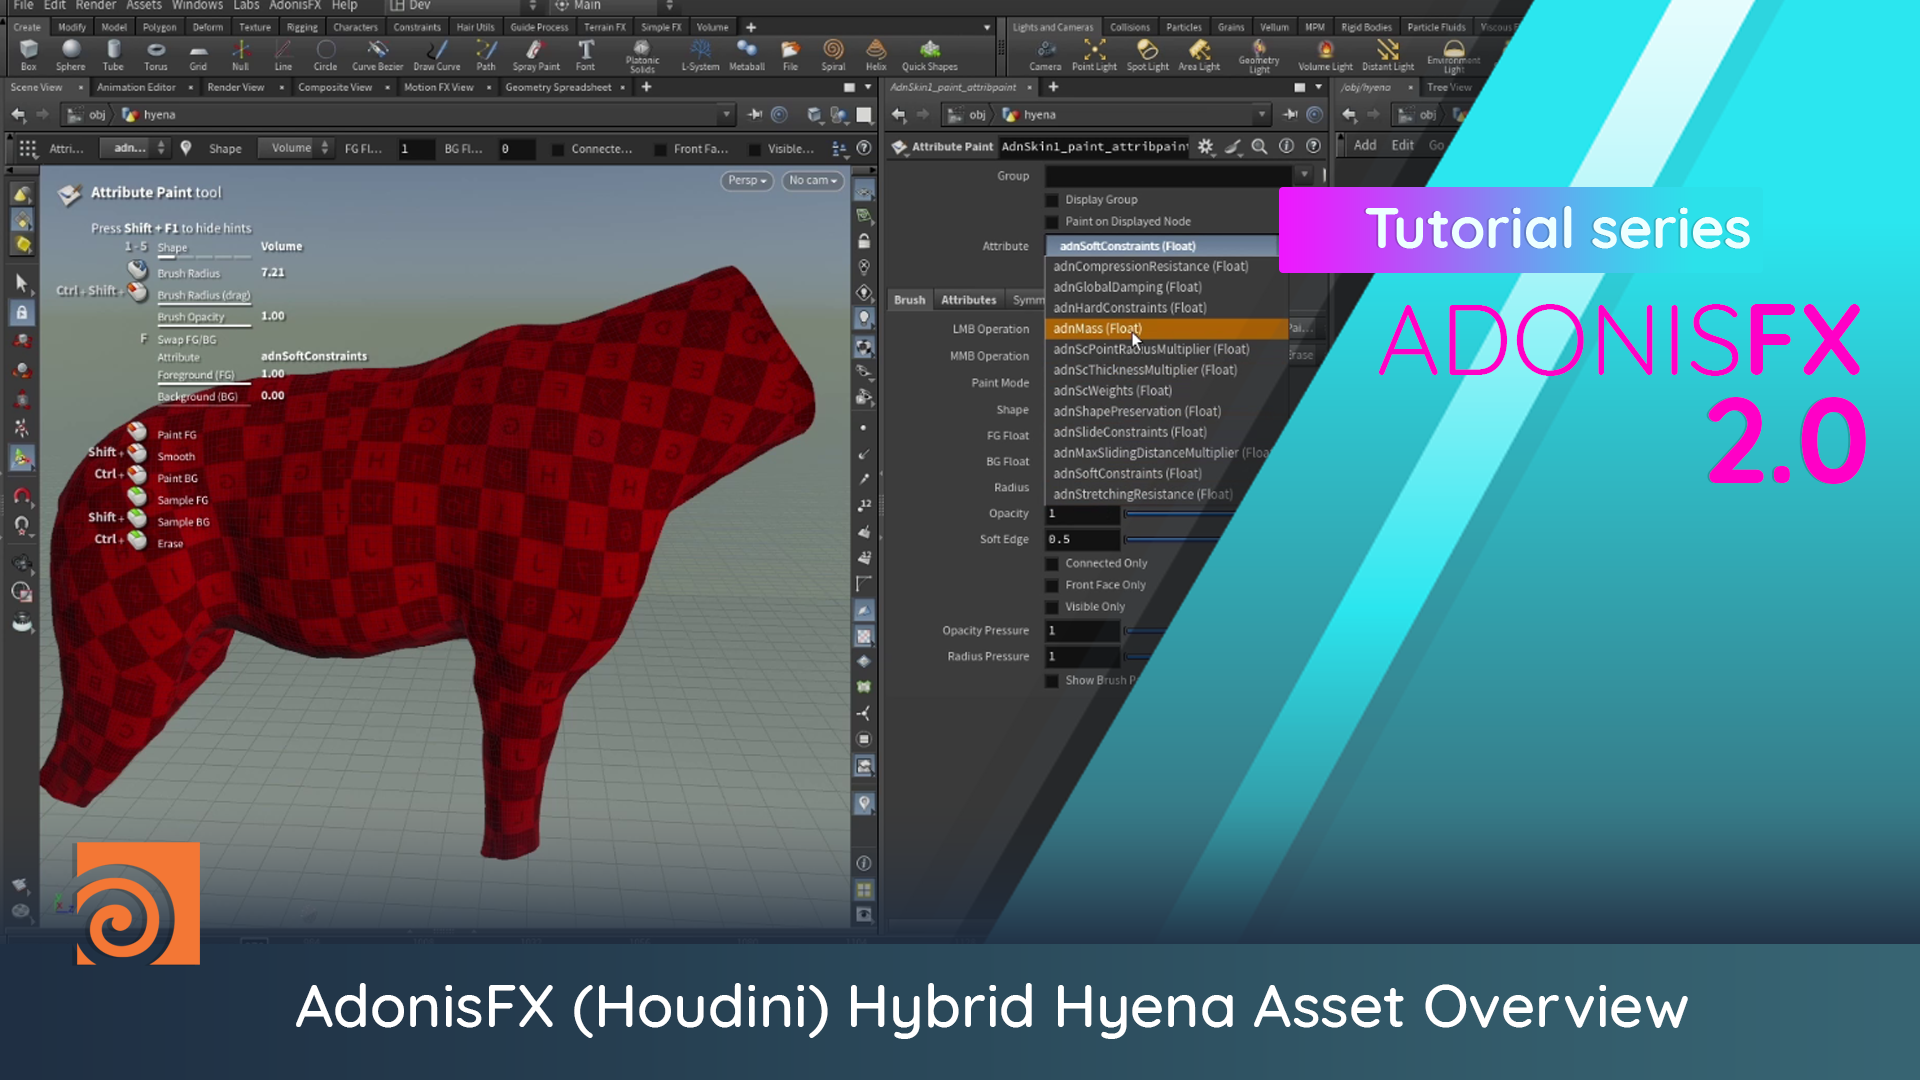Select the arrow Select tool in left toolbar
Image resolution: width=1920 pixels, height=1080 pixels.
(21, 284)
